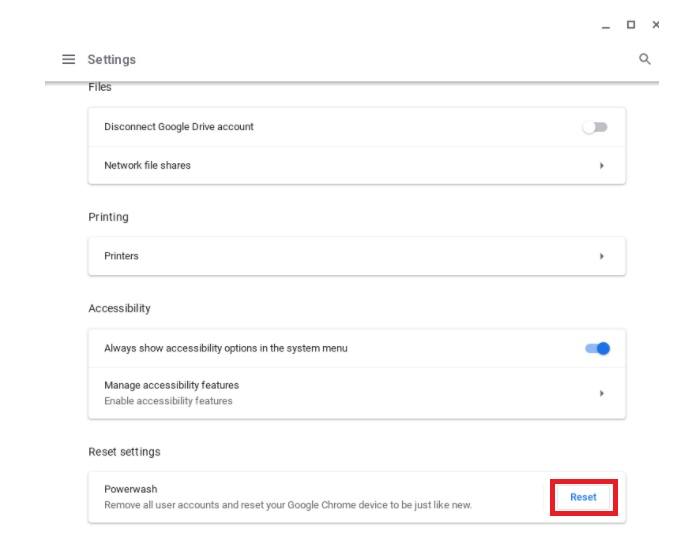Click the Reset settings section heading
Viewport: 680px width, 545px height.
coord(124,452)
